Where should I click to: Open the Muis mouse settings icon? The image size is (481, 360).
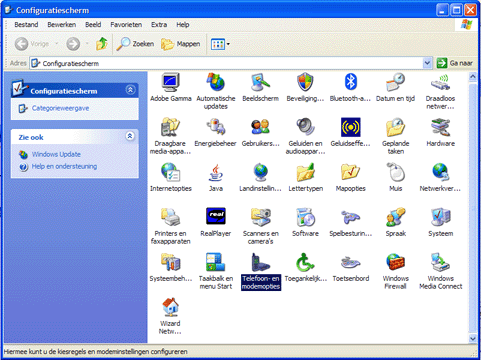pos(395,172)
